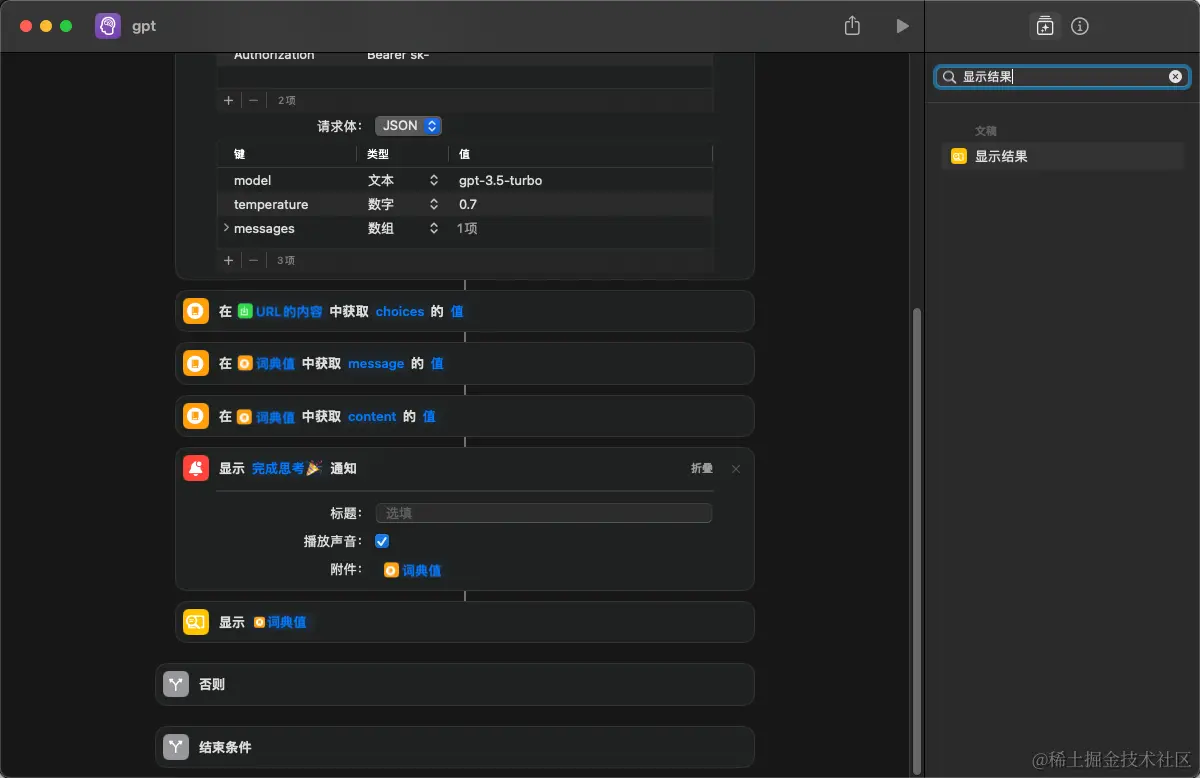1200x778 pixels.
Task: Add a new header row
Action: tap(228, 100)
